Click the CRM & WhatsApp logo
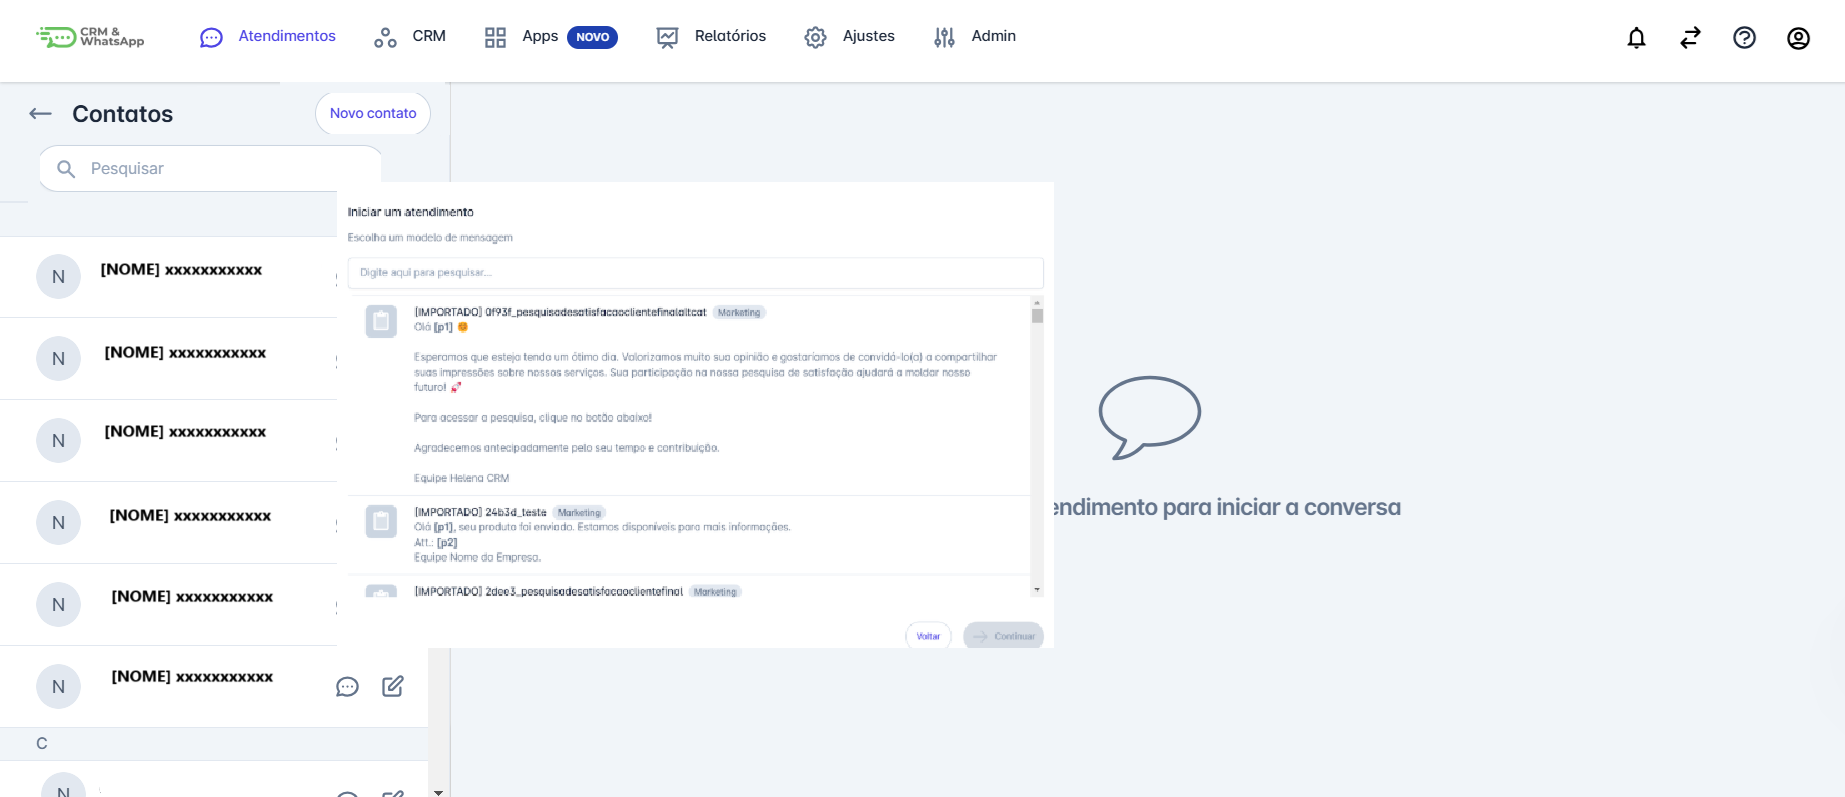The width and height of the screenshot is (1845, 797). click(x=91, y=37)
